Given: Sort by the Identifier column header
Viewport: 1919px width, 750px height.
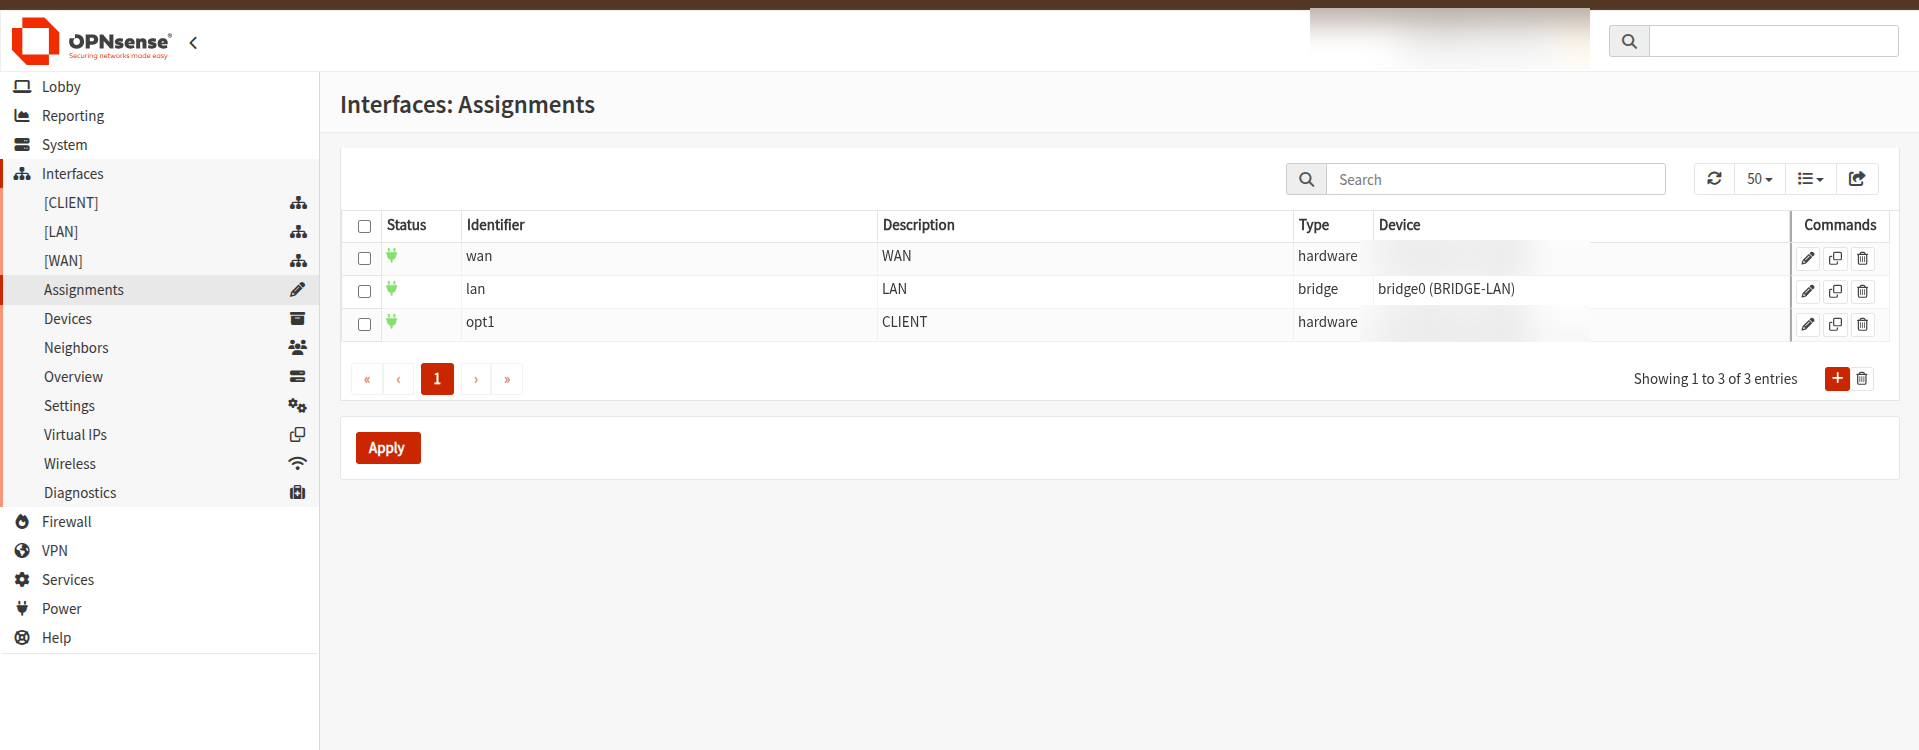Looking at the screenshot, I should click(669, 225).
